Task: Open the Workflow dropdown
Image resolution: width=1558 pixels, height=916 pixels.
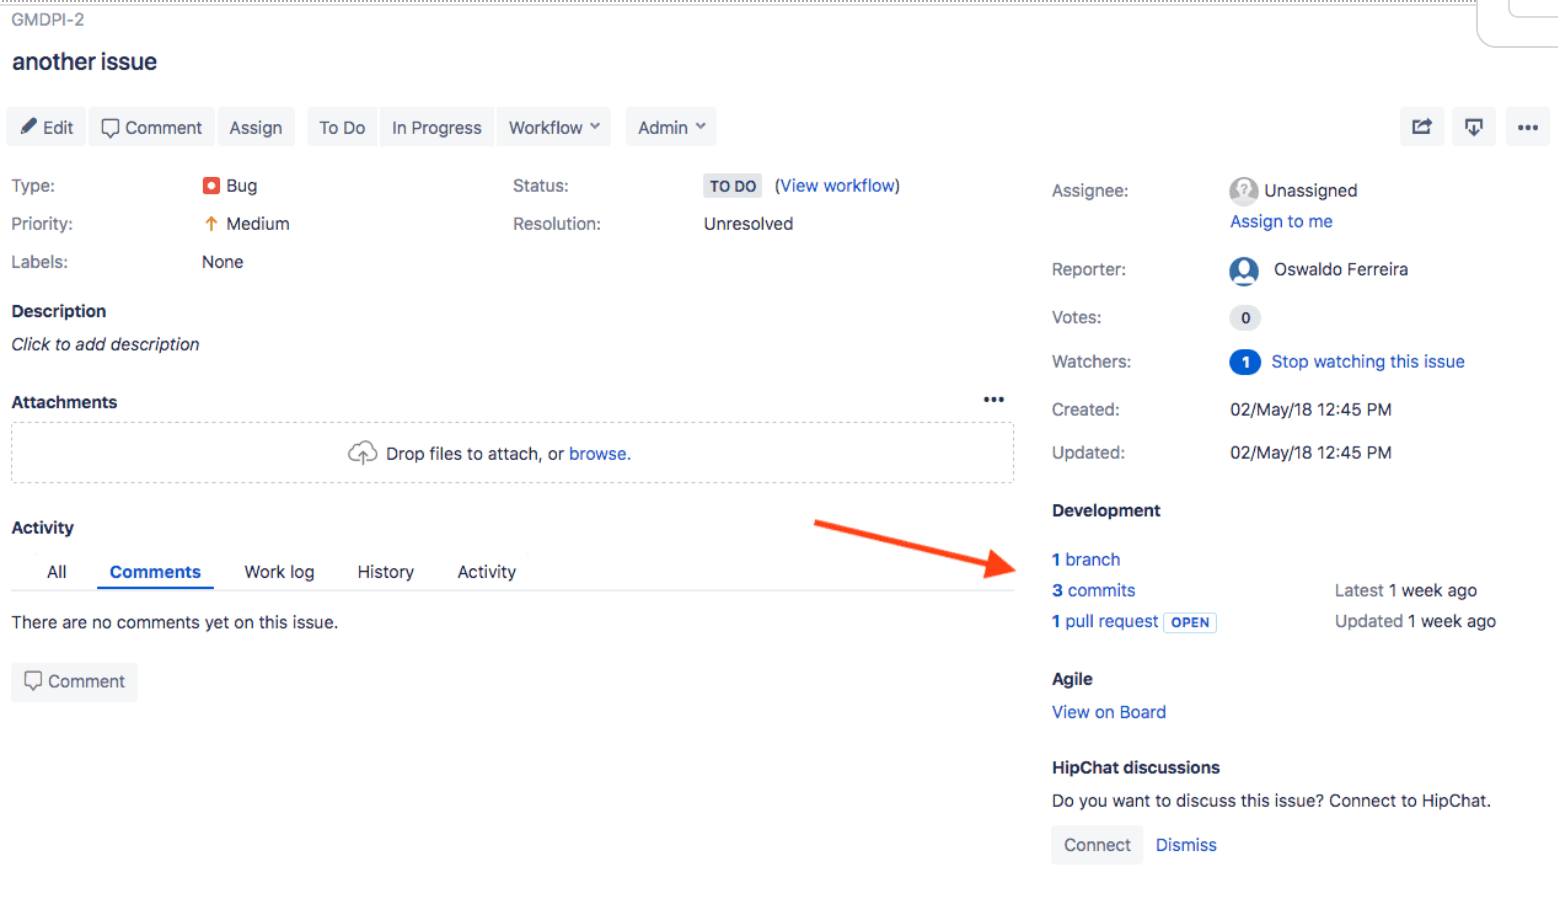Action: click(553, 127)
